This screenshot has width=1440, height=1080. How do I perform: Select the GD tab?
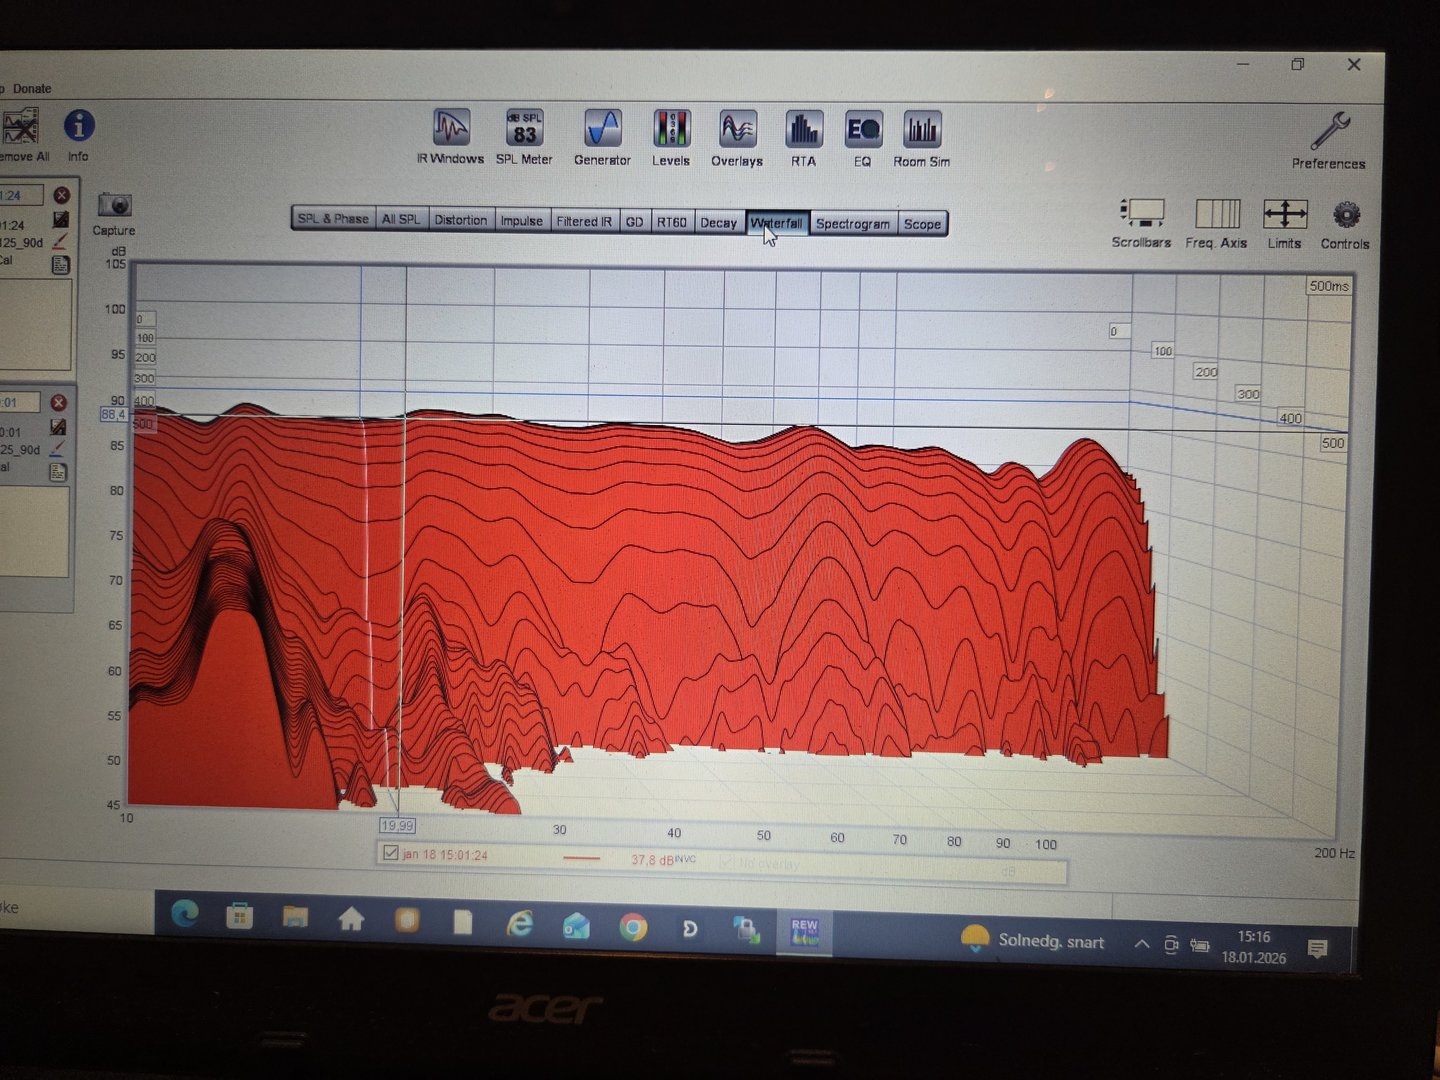[634, 222]
